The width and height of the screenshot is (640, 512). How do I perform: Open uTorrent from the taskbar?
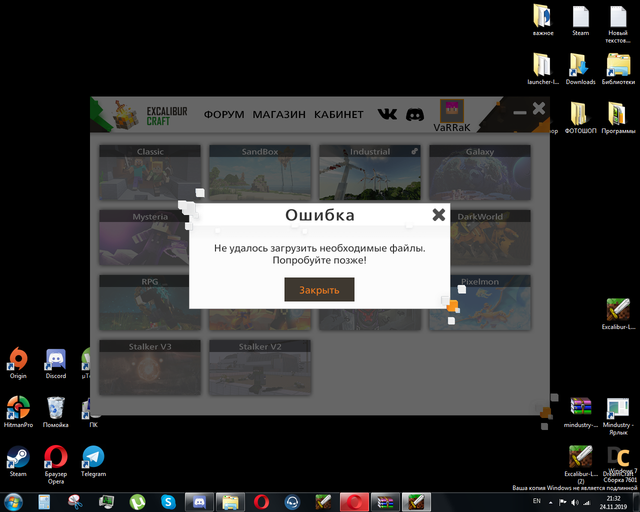click(138, 502)
